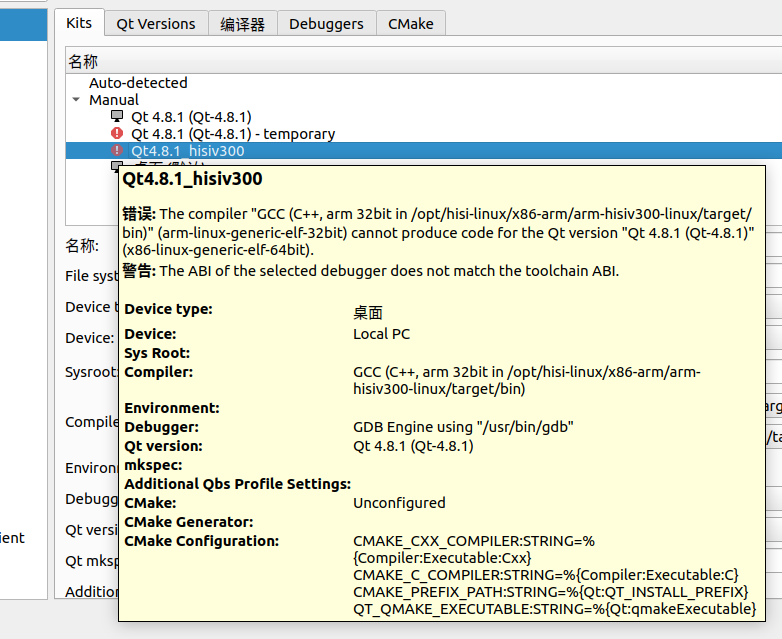The image size is (782, 639).
Task: Select the Manual group label
Action: point(114,100)
